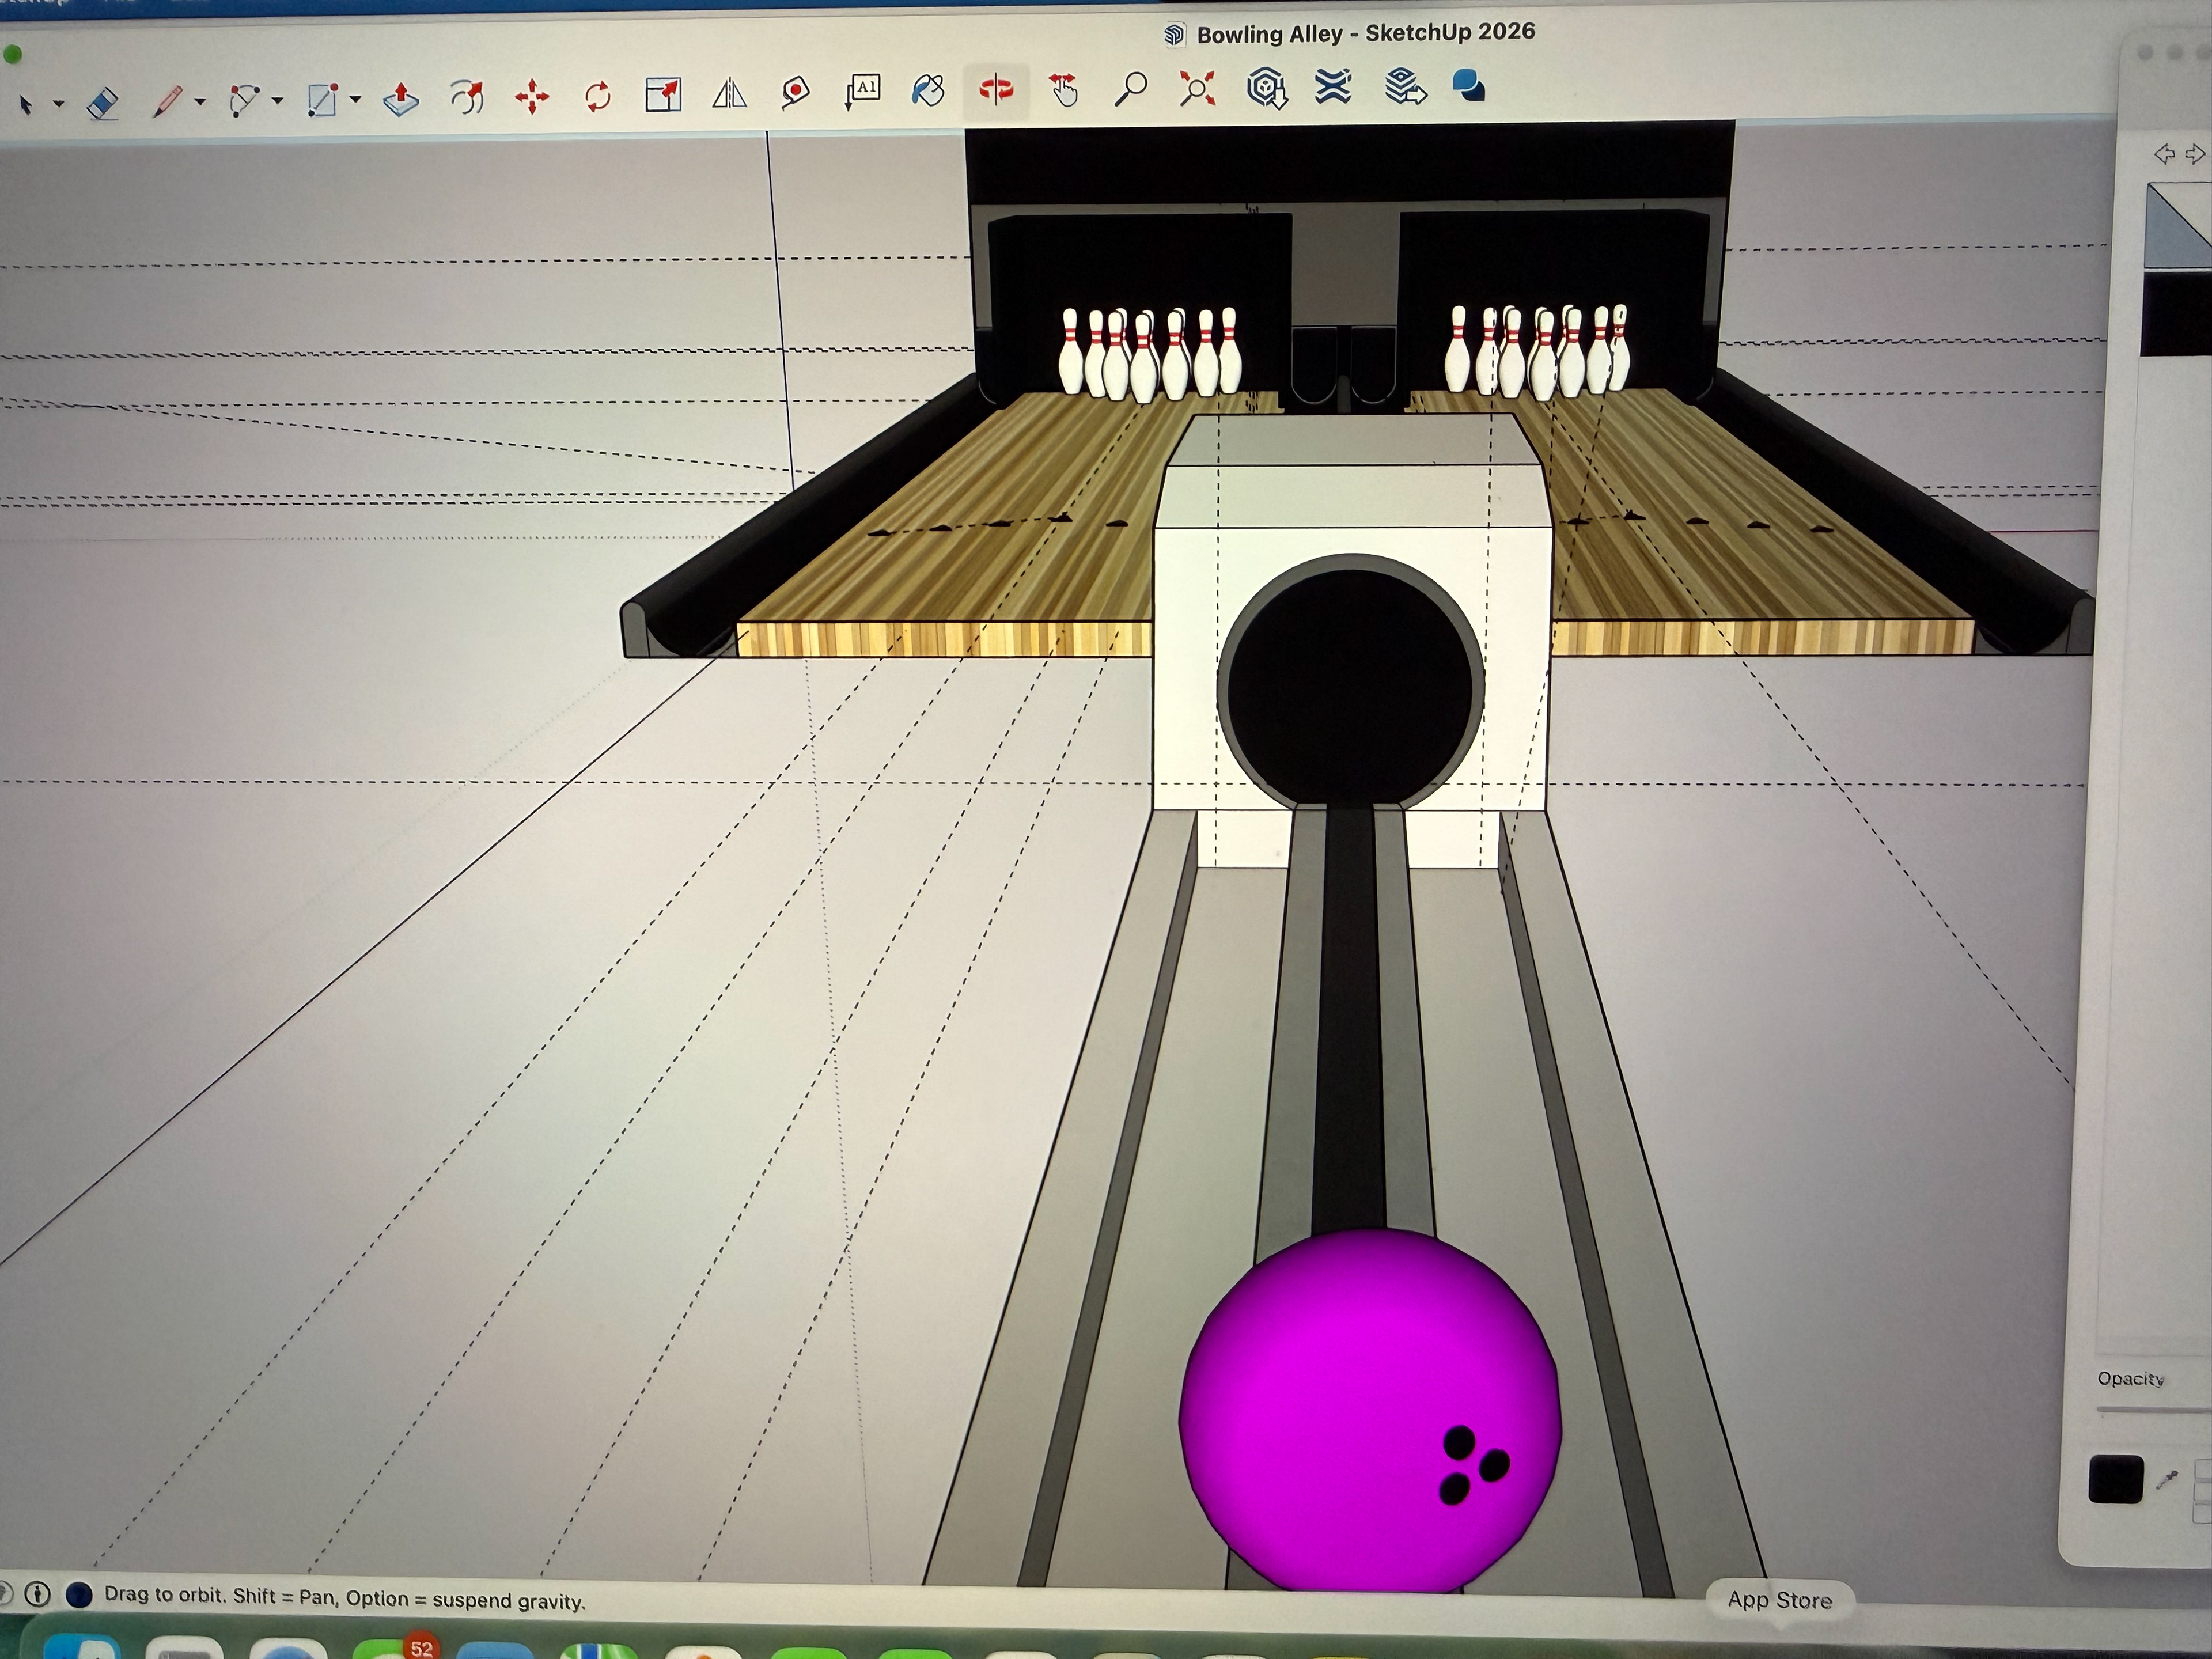This screenshot has width=2212, height=1659.
Task: Select the Pan hand tool
Action: click(x=1064, y=90)
